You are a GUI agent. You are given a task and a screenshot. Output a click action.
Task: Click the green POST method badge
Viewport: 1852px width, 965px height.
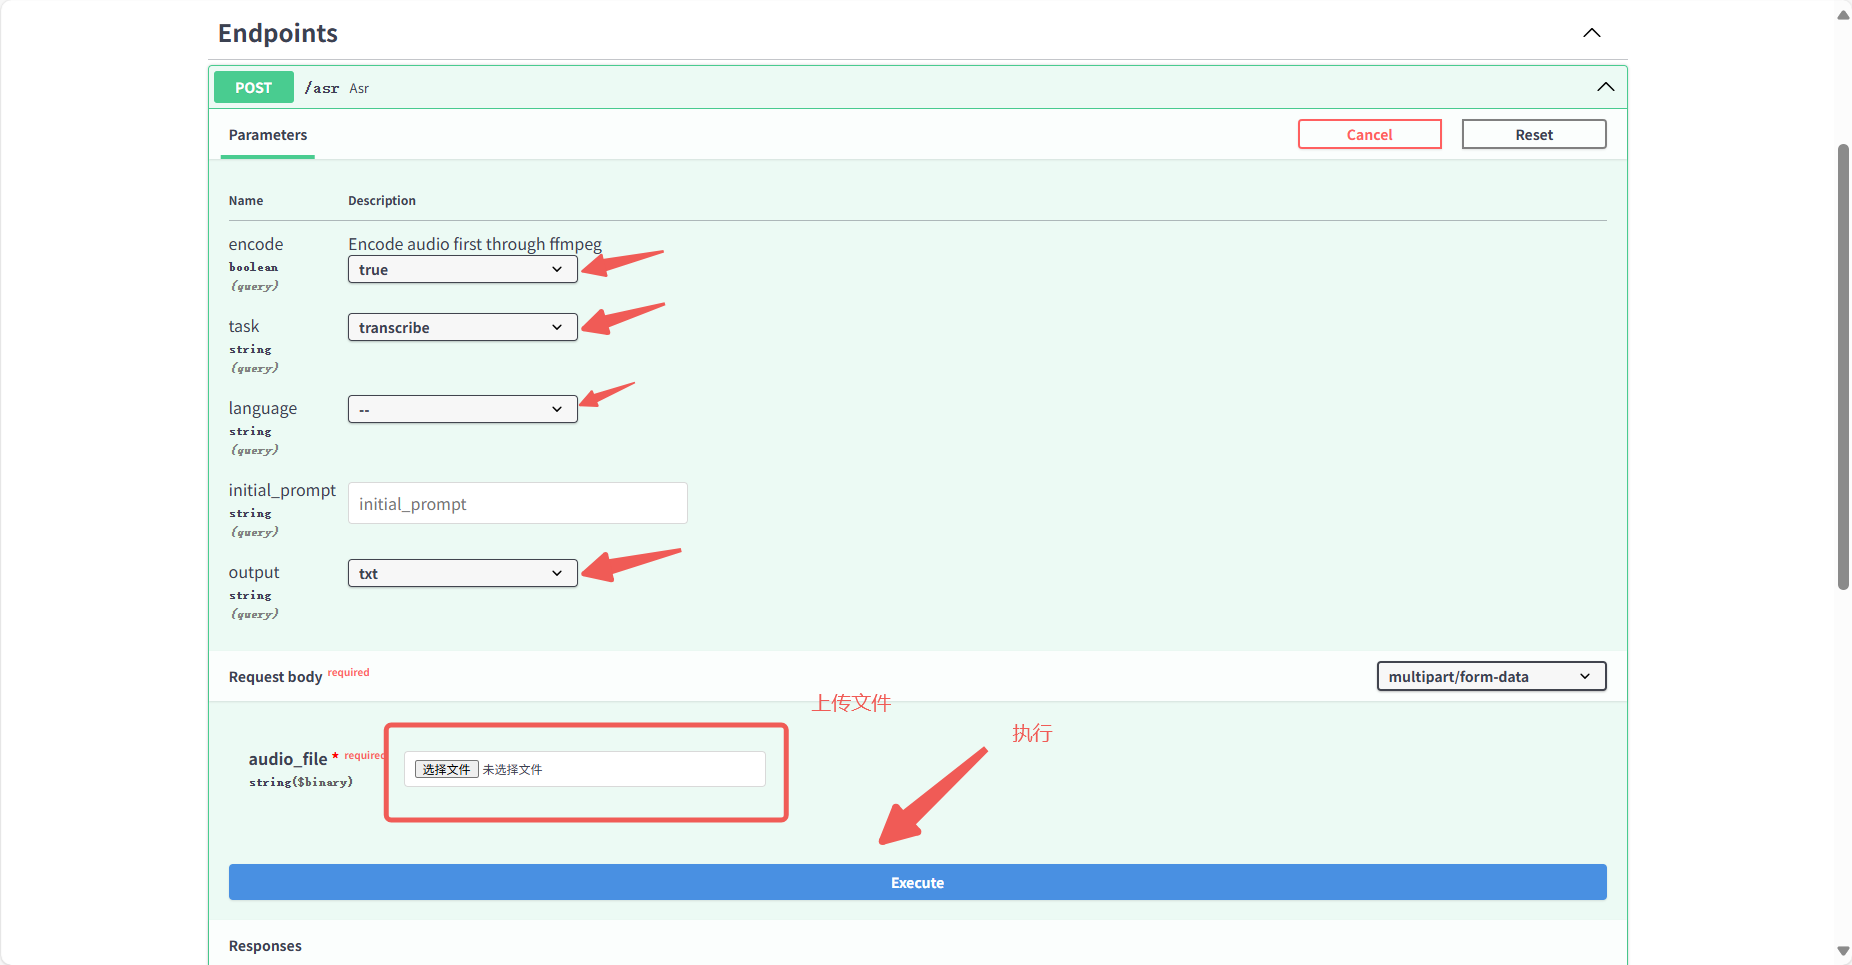click(x=254, y=88)
